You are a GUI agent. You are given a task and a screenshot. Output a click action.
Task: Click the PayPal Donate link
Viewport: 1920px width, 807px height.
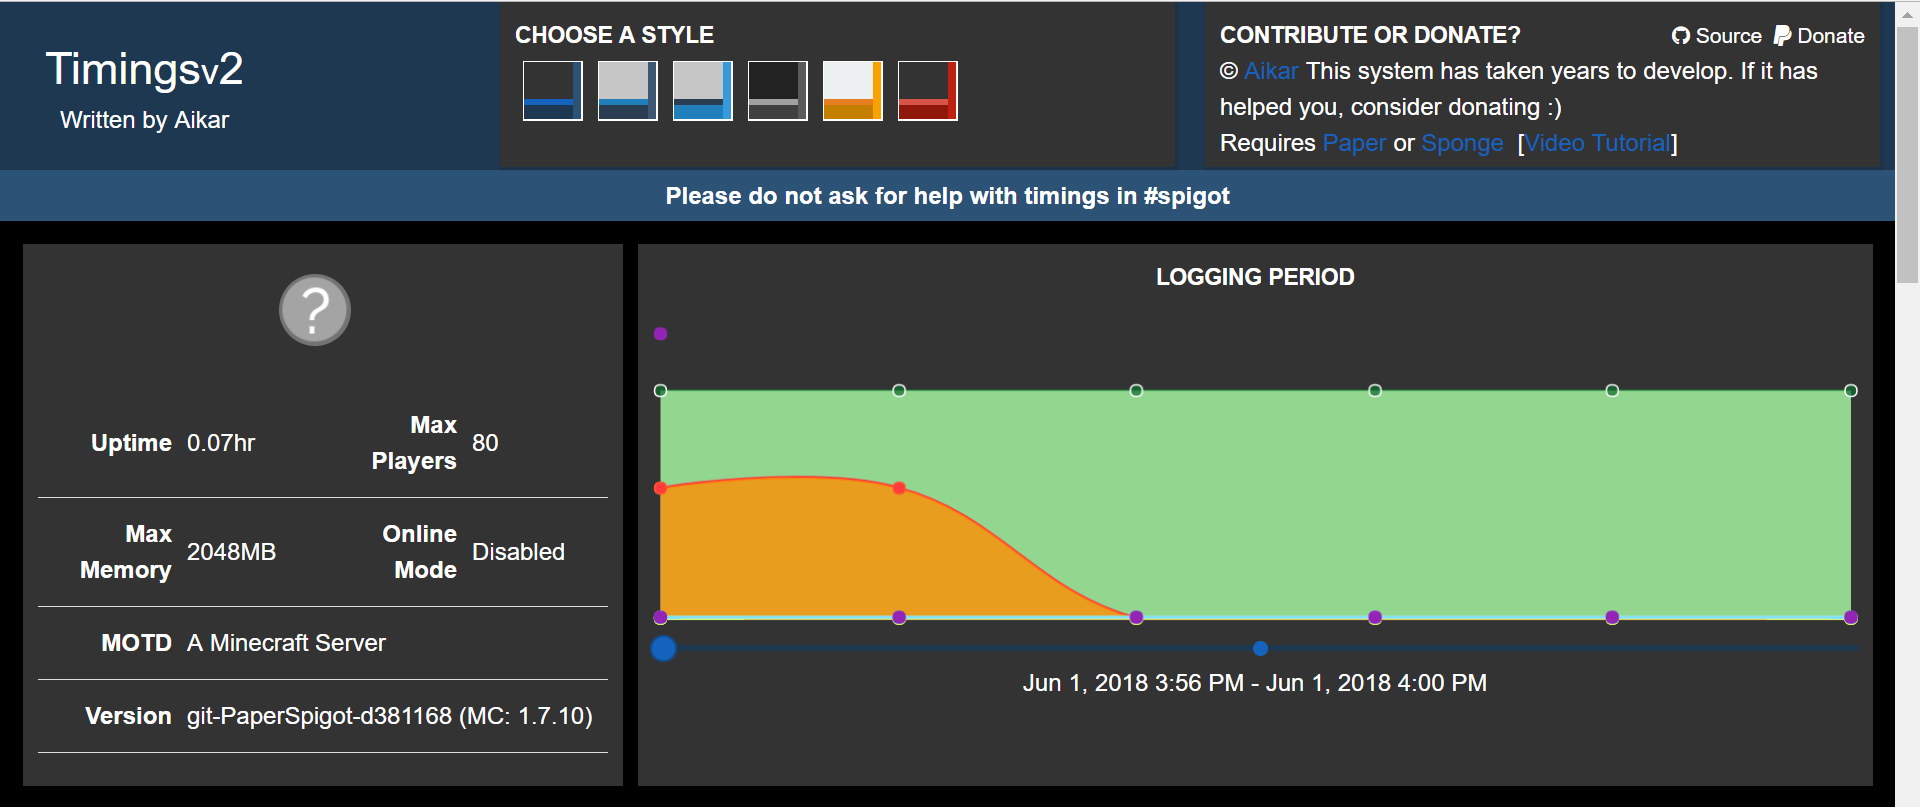coord(1819,36)
